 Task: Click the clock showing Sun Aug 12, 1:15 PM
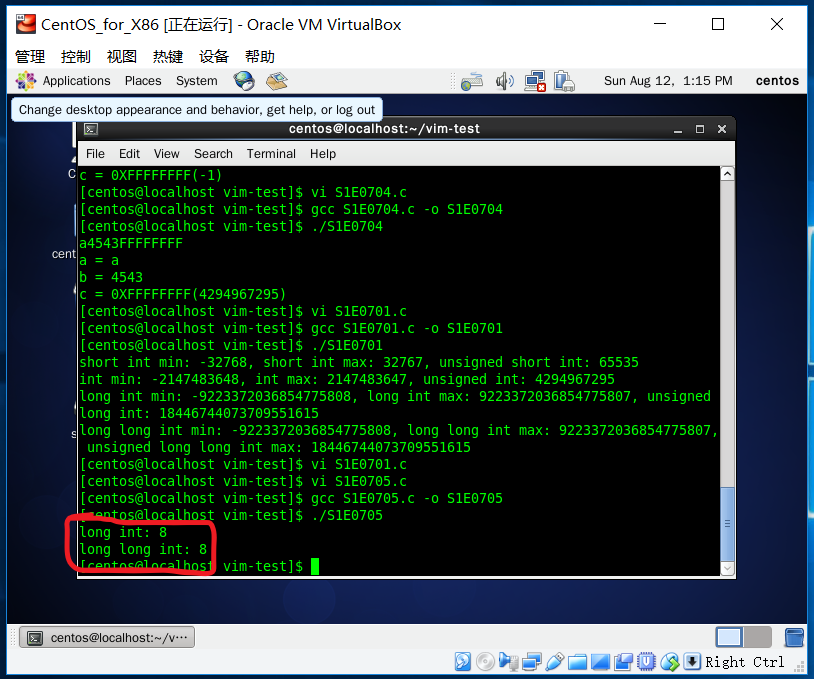pyautogui.click(x=668, y=81)
